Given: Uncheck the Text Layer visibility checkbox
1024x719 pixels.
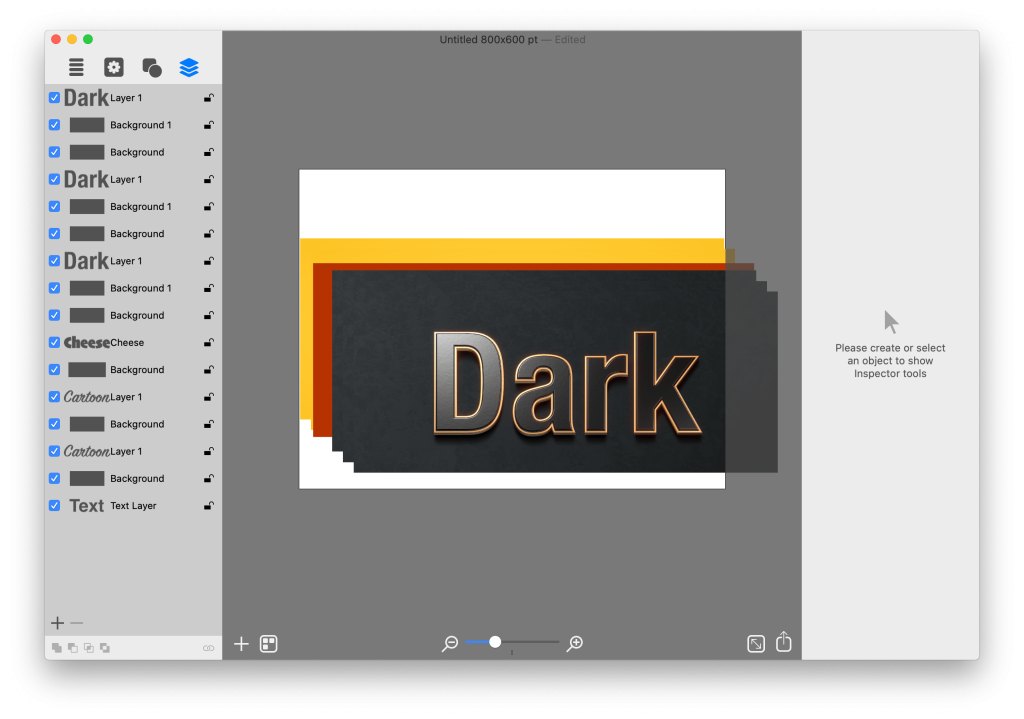Looking at the screenshot, I should [x=53, y=505].
